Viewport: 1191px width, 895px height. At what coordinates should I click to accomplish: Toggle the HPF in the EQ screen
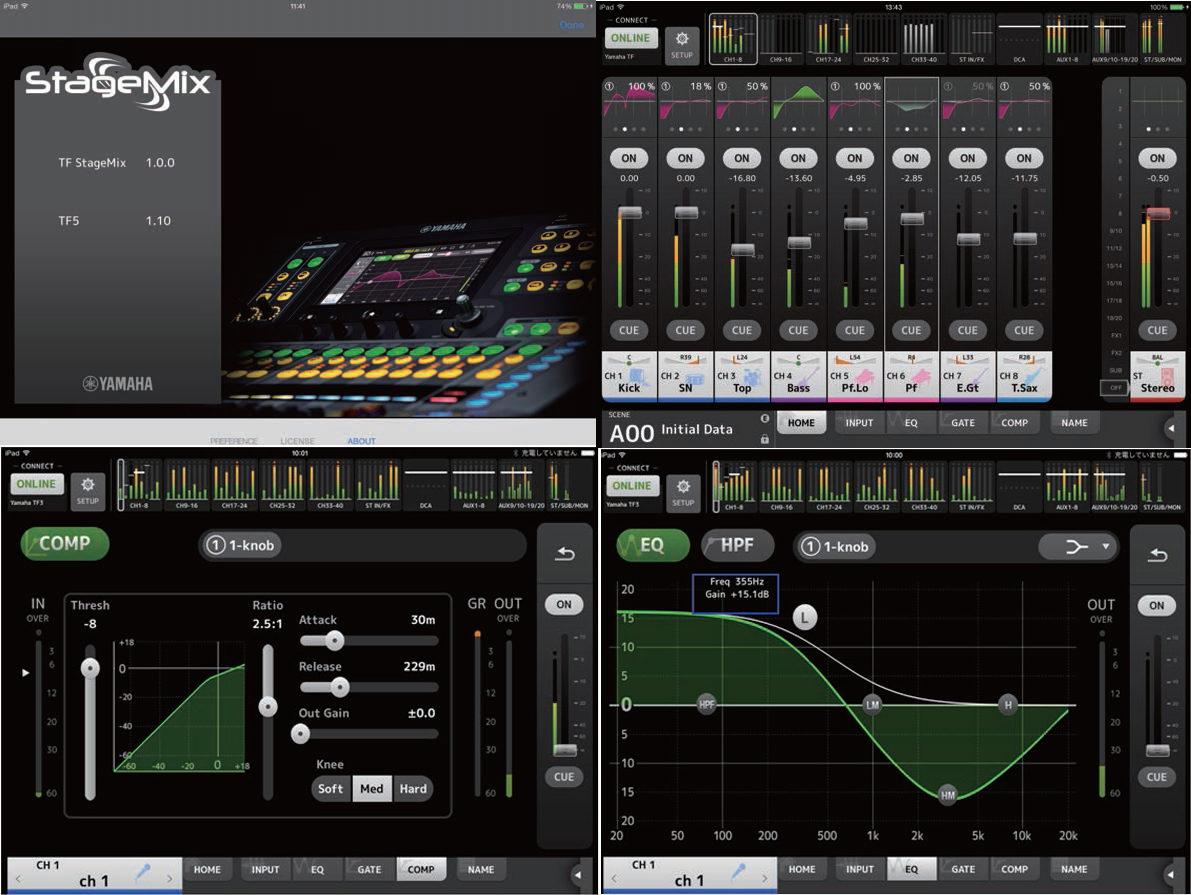[x=736, y=545]
